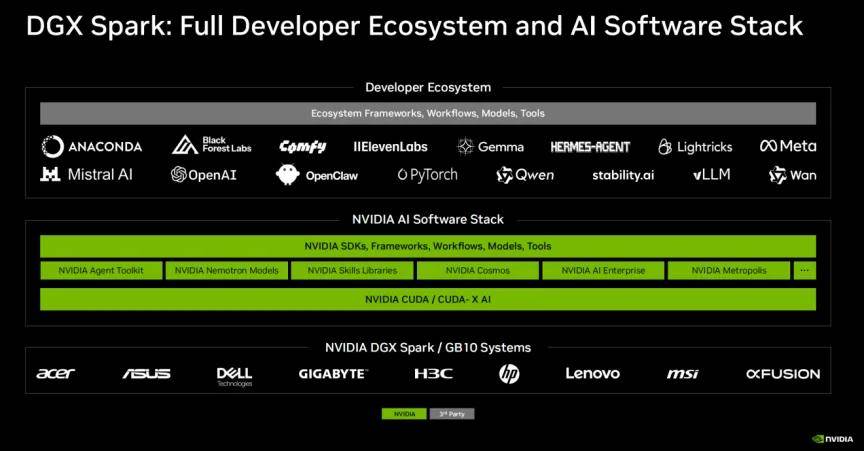This screenshot has width=864, height=451.
Task: Select the Meta logo
Action: (x=788, y=146)
